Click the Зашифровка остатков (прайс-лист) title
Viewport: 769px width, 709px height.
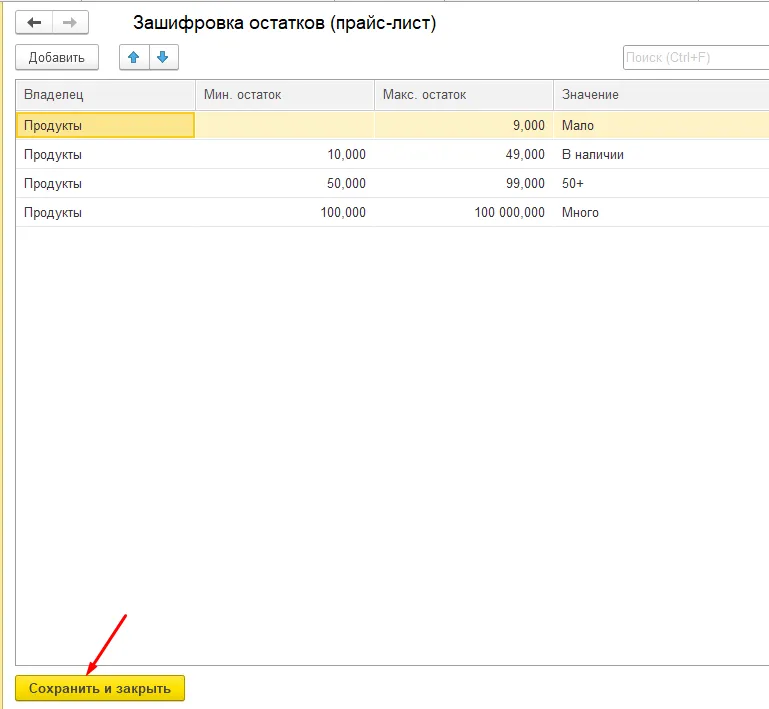(284, 23)
